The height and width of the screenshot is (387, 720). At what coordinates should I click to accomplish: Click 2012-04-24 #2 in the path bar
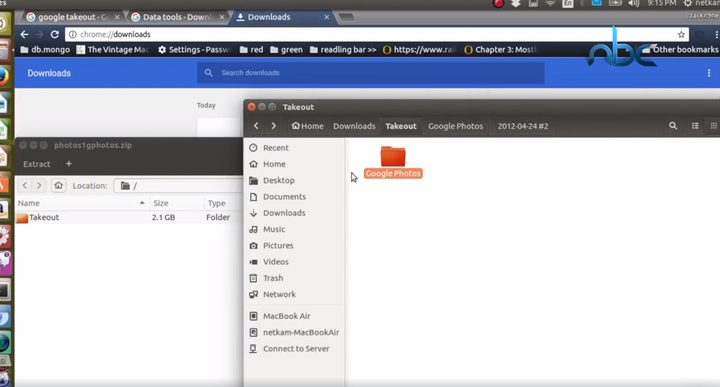click(x=523, y=126)
